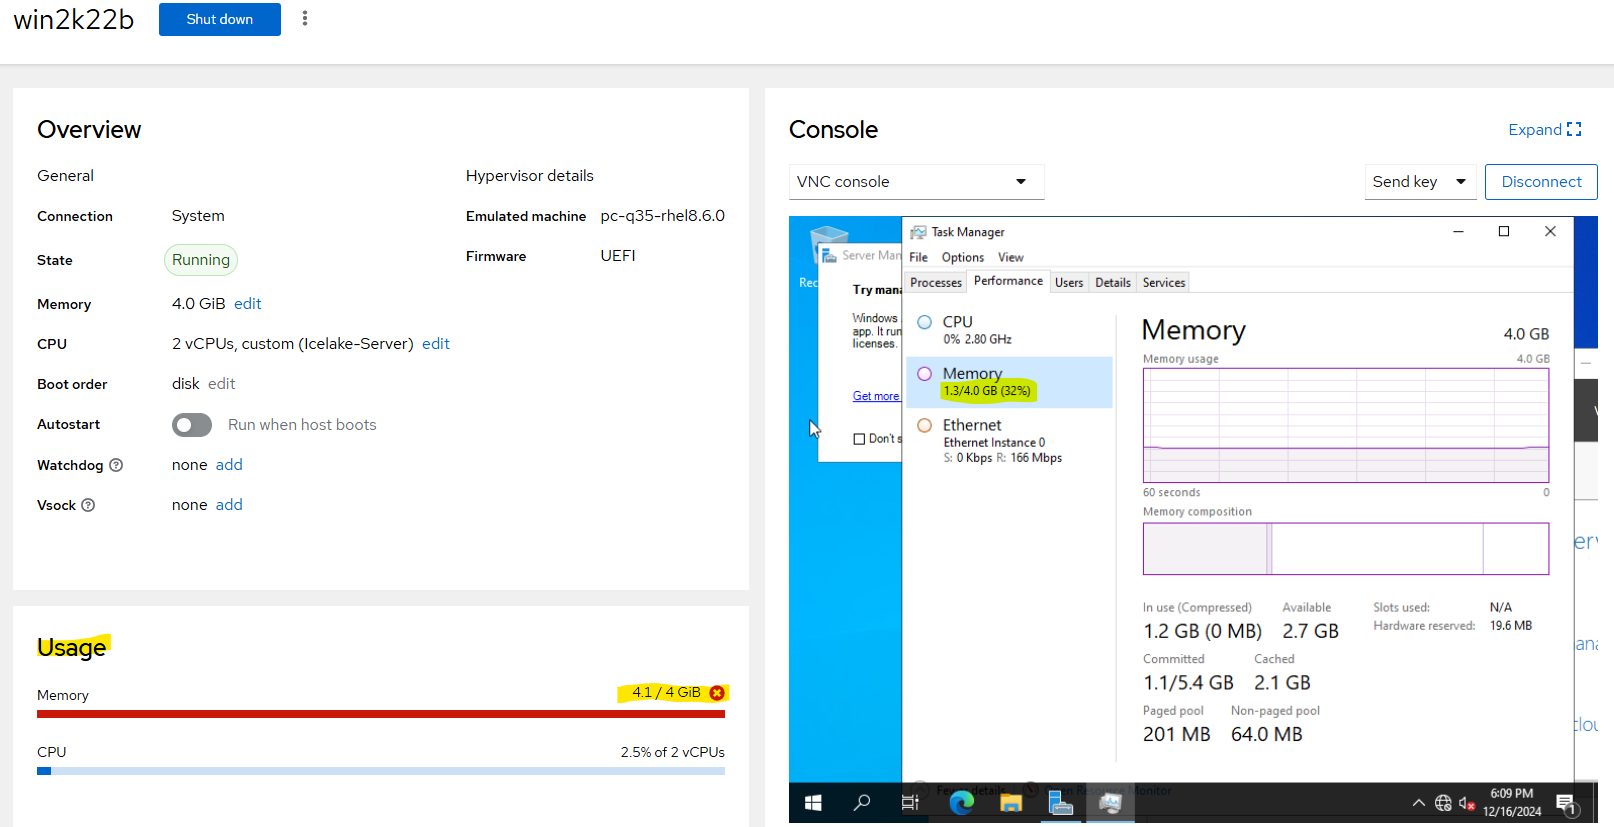The height and width of the screenshot is (827, 1614).
Task: Switch to the Processes tab
Action: 936,283
